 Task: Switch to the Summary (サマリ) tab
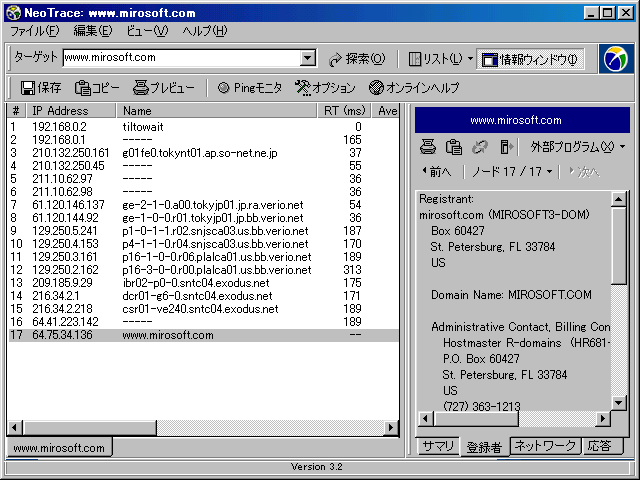click(438, 446)
